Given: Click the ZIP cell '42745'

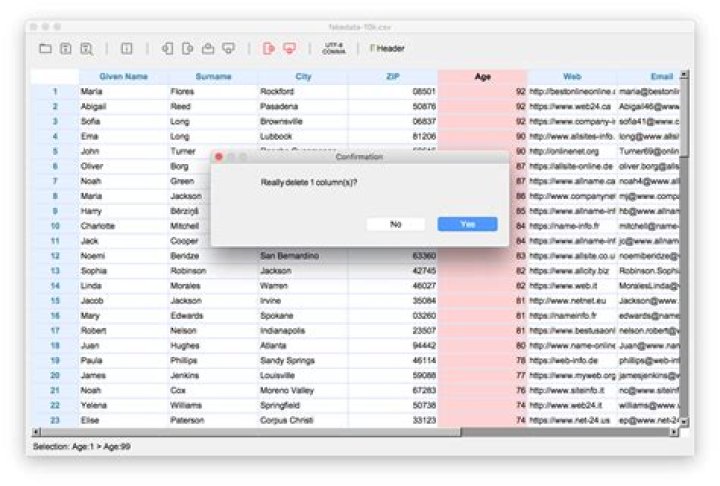Looking at the screenshot, I should (x=393, y=271).
